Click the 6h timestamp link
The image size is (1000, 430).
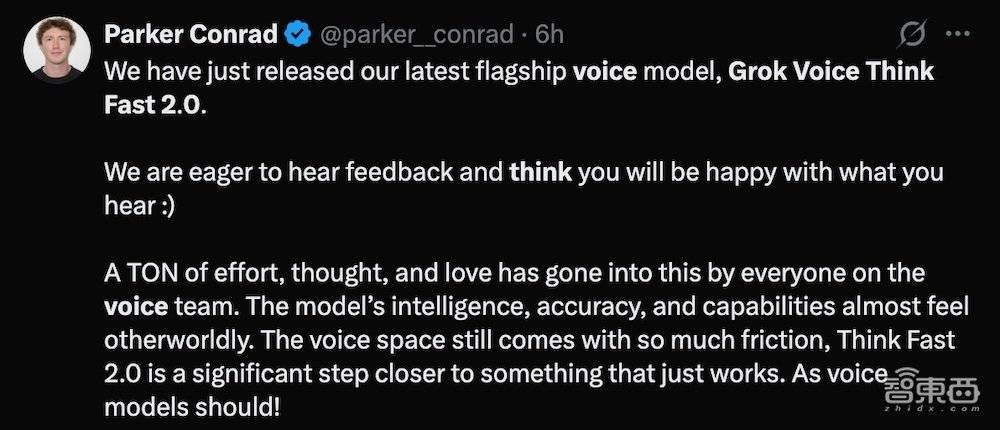(x=549, y=34)
